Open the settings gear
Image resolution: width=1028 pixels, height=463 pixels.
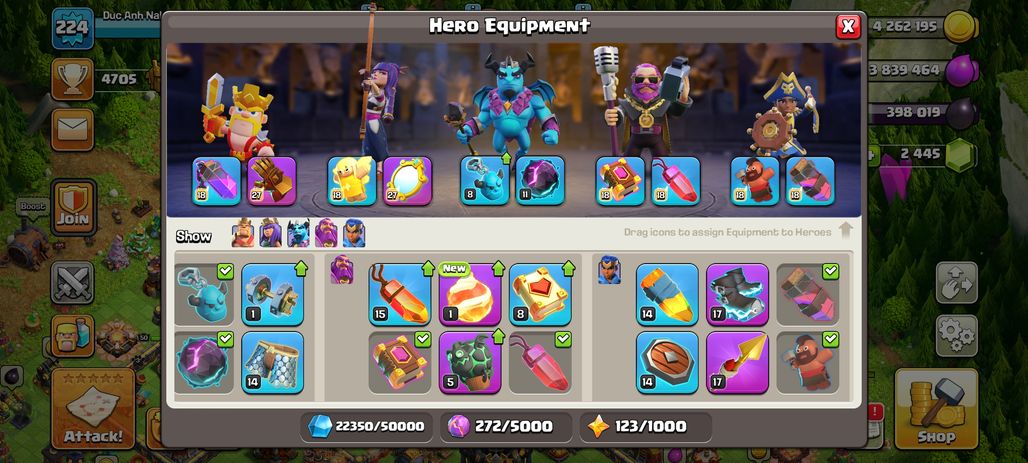coord(957,336)
